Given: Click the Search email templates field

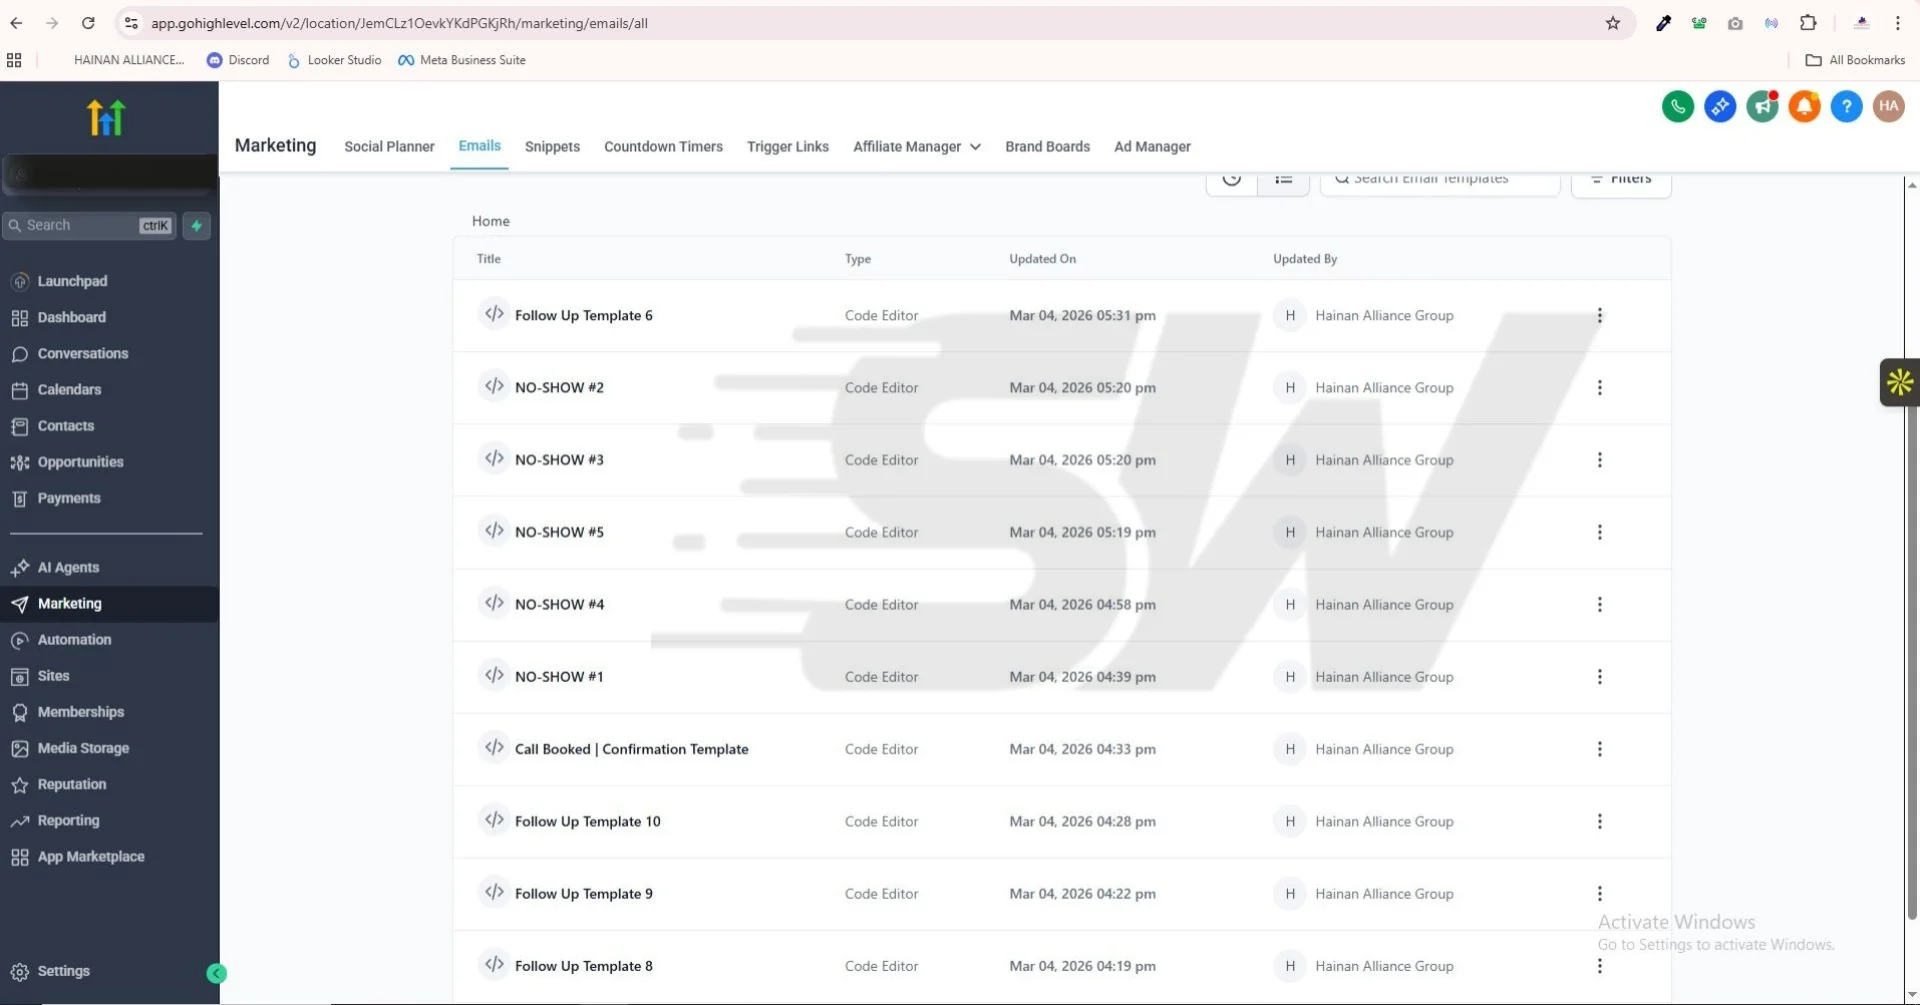Looking at the screenshot, I should 1440,180.
